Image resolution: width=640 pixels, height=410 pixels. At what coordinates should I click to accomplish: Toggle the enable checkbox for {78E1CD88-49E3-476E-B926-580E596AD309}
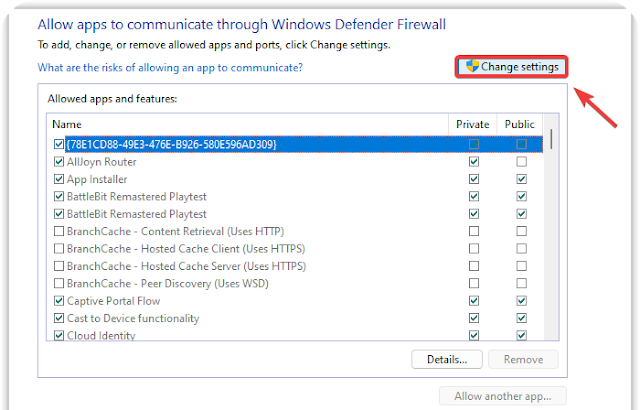pos(59,144)
